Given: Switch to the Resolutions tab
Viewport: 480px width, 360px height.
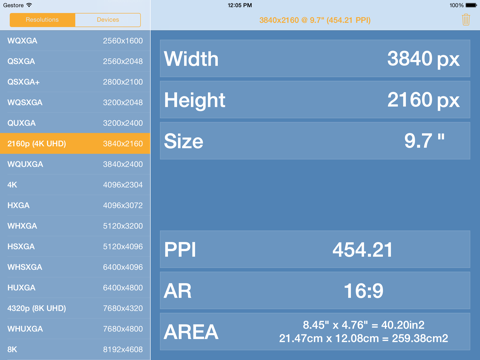Looking at the screenshot, I should (42, 20).
